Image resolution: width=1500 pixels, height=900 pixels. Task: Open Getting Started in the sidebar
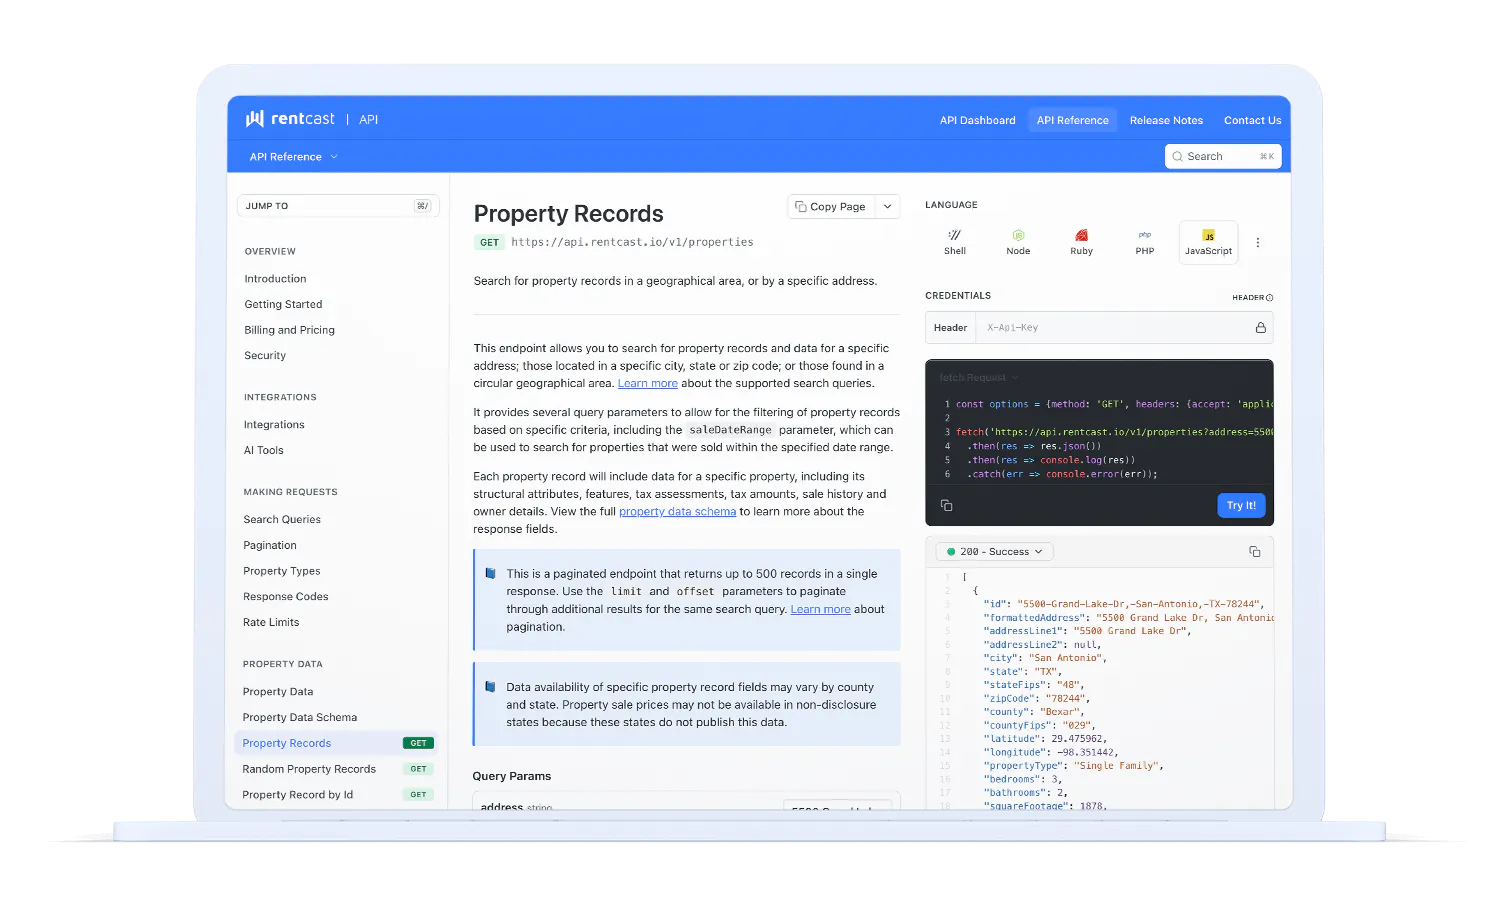(x=283, y=305)
